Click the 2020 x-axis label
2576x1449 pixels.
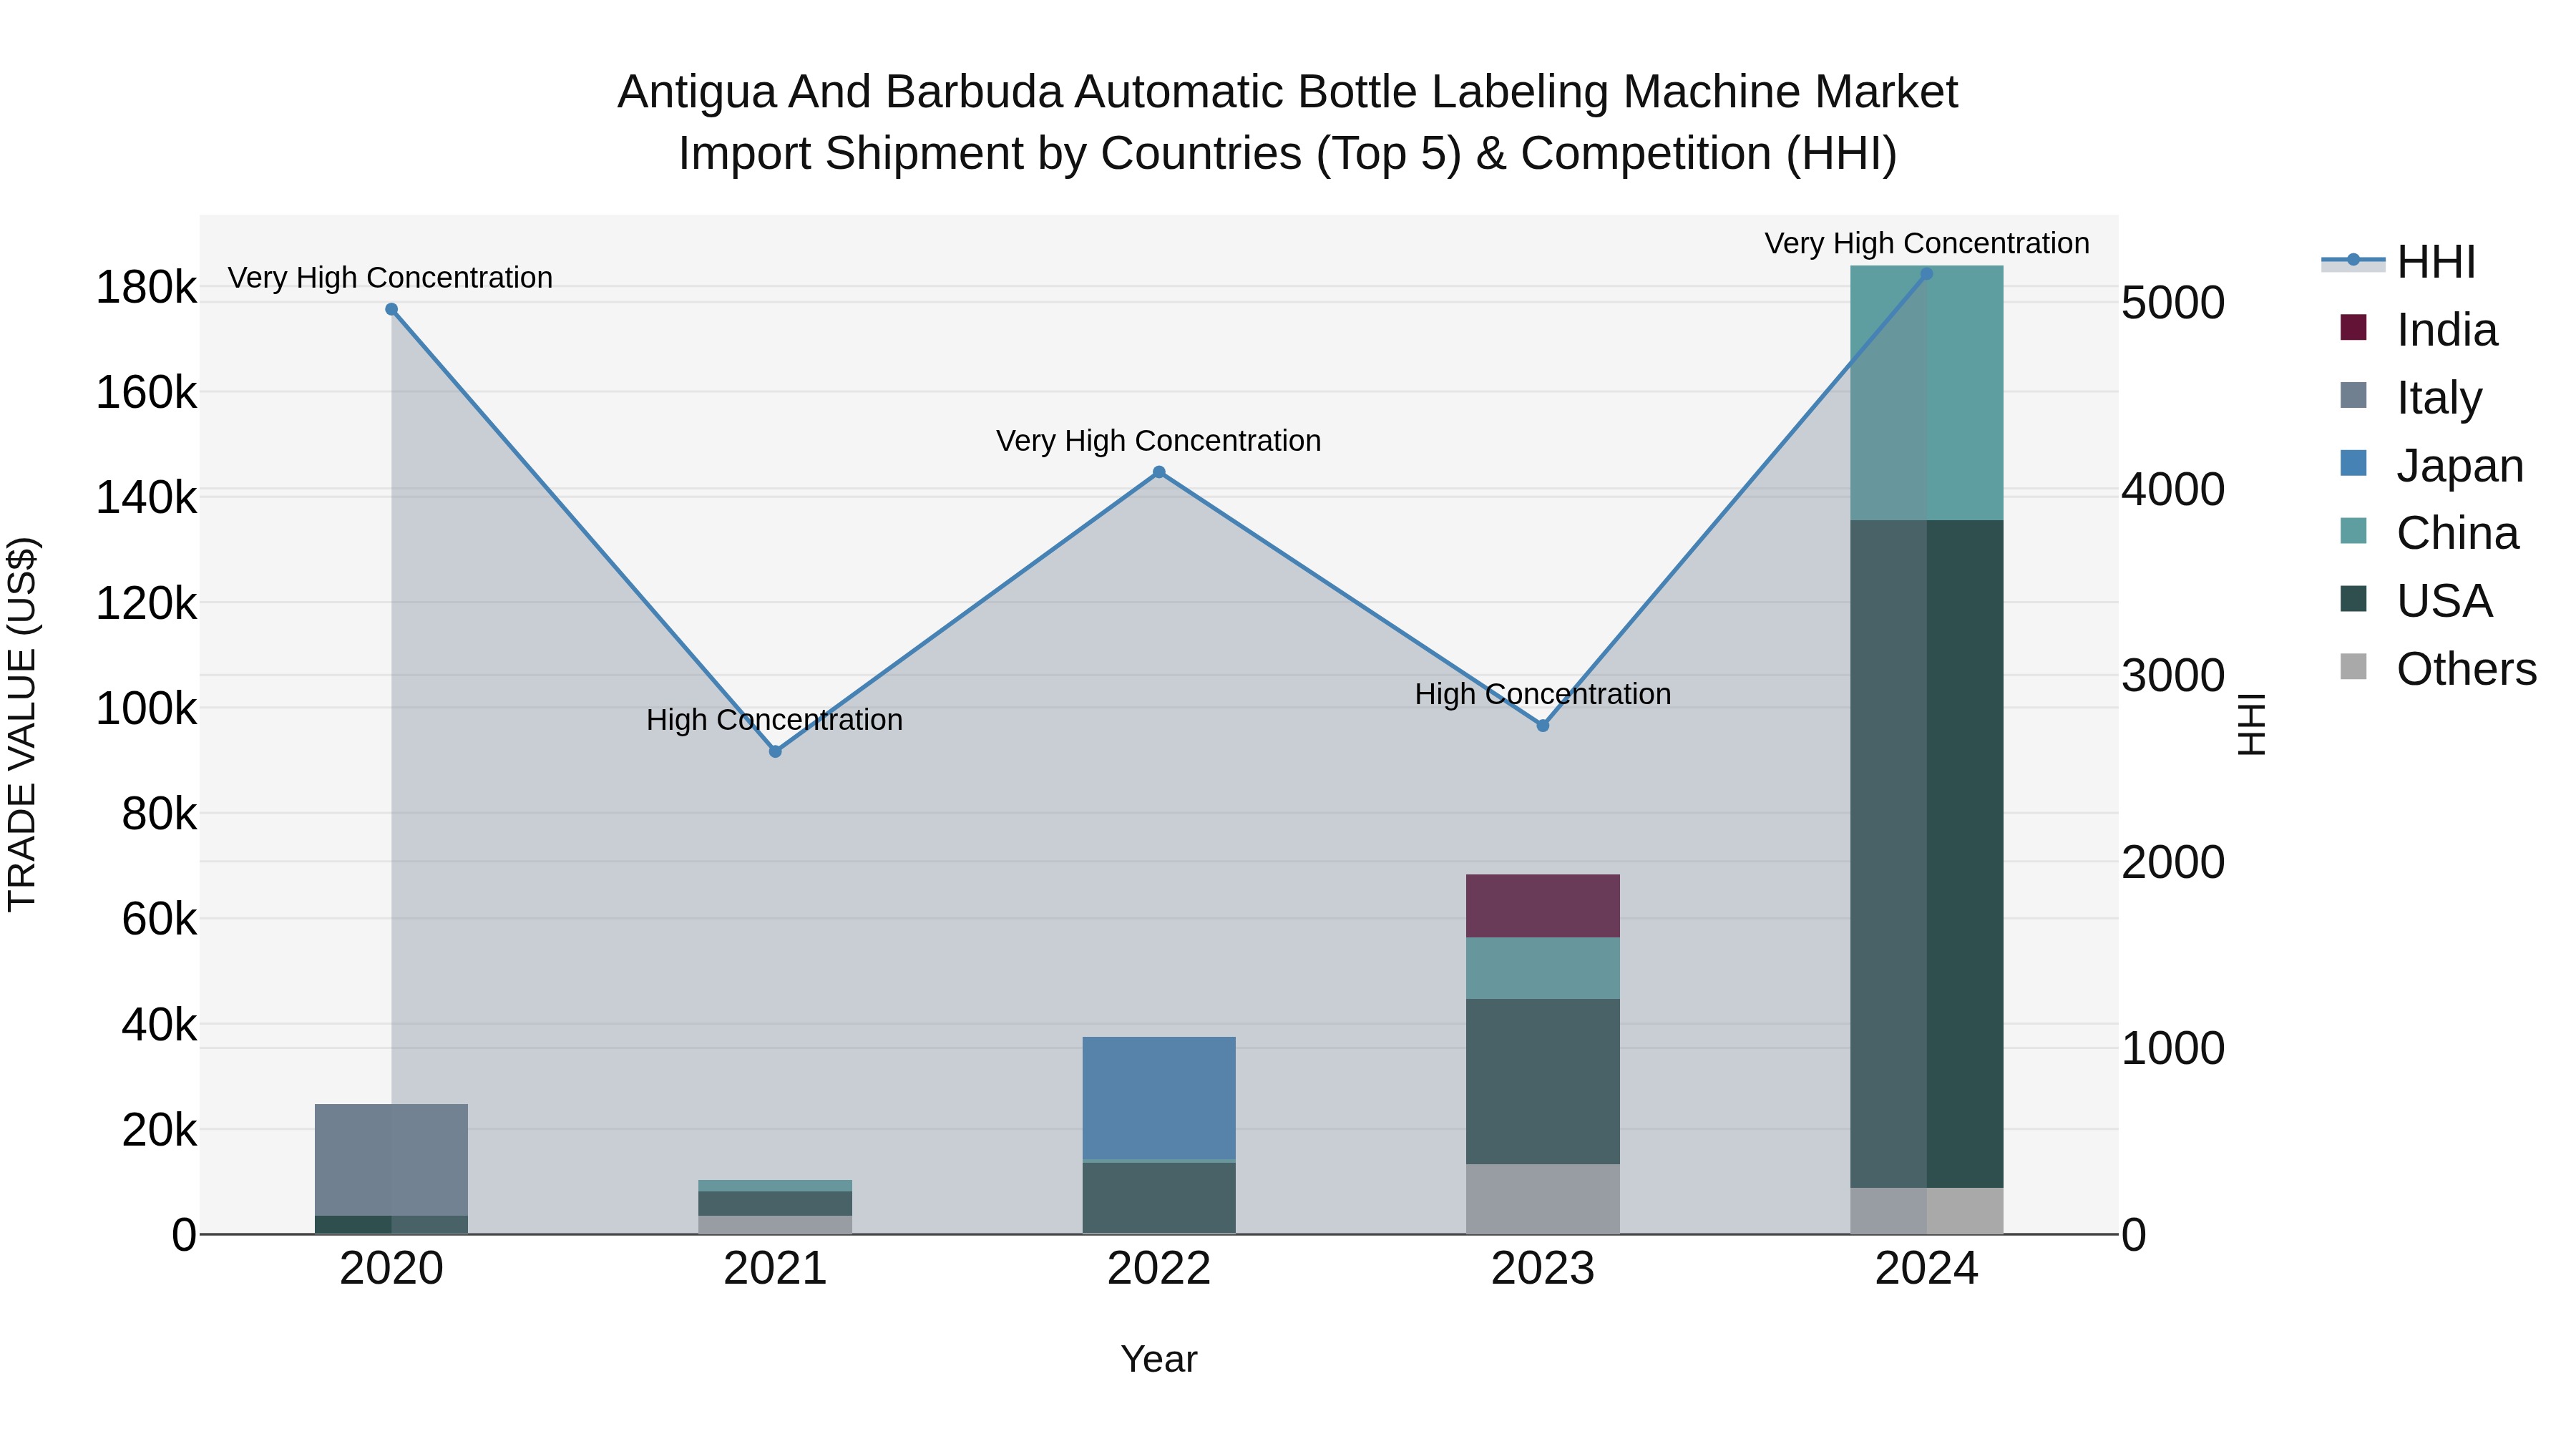click(391, 1269)
